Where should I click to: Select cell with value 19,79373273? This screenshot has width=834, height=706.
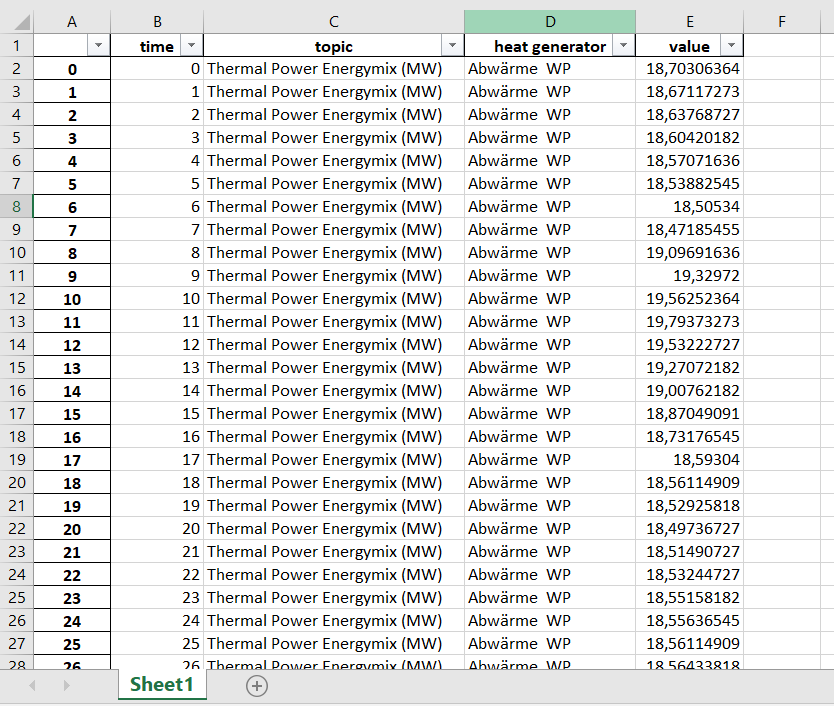coord(689,321)
